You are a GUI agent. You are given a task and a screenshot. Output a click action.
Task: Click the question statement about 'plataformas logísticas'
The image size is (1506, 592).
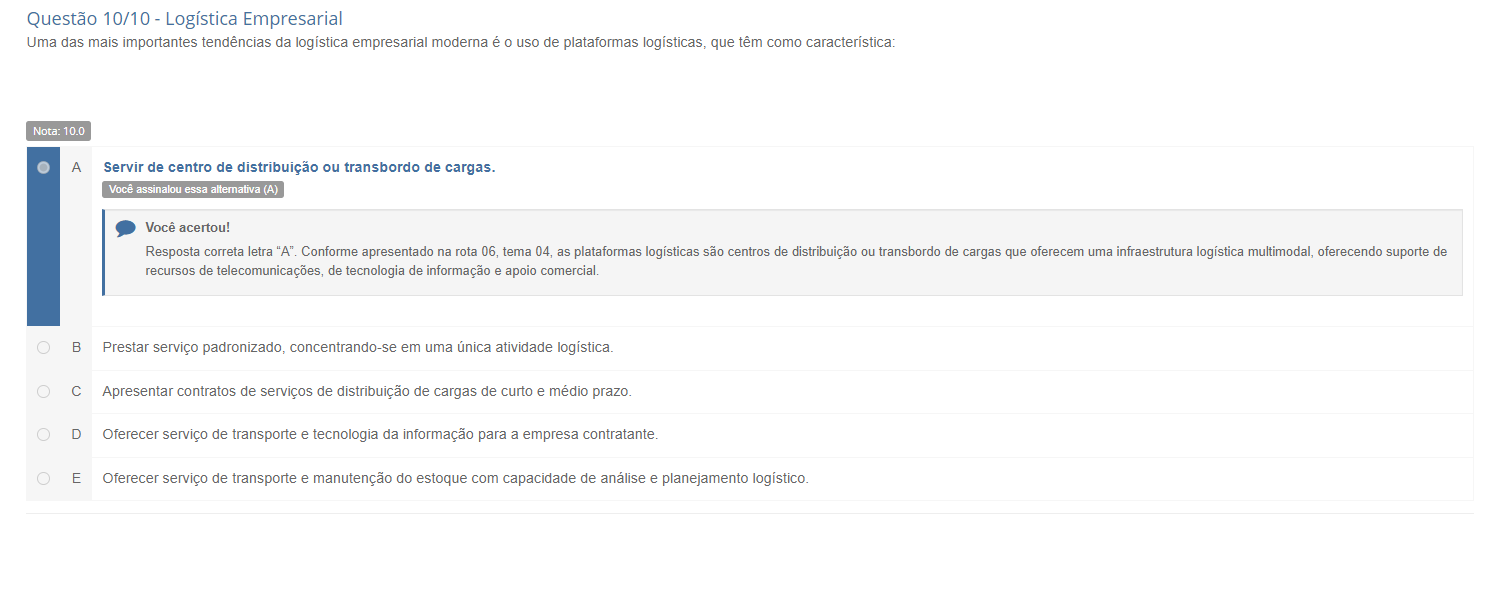(x=460, y=43)
